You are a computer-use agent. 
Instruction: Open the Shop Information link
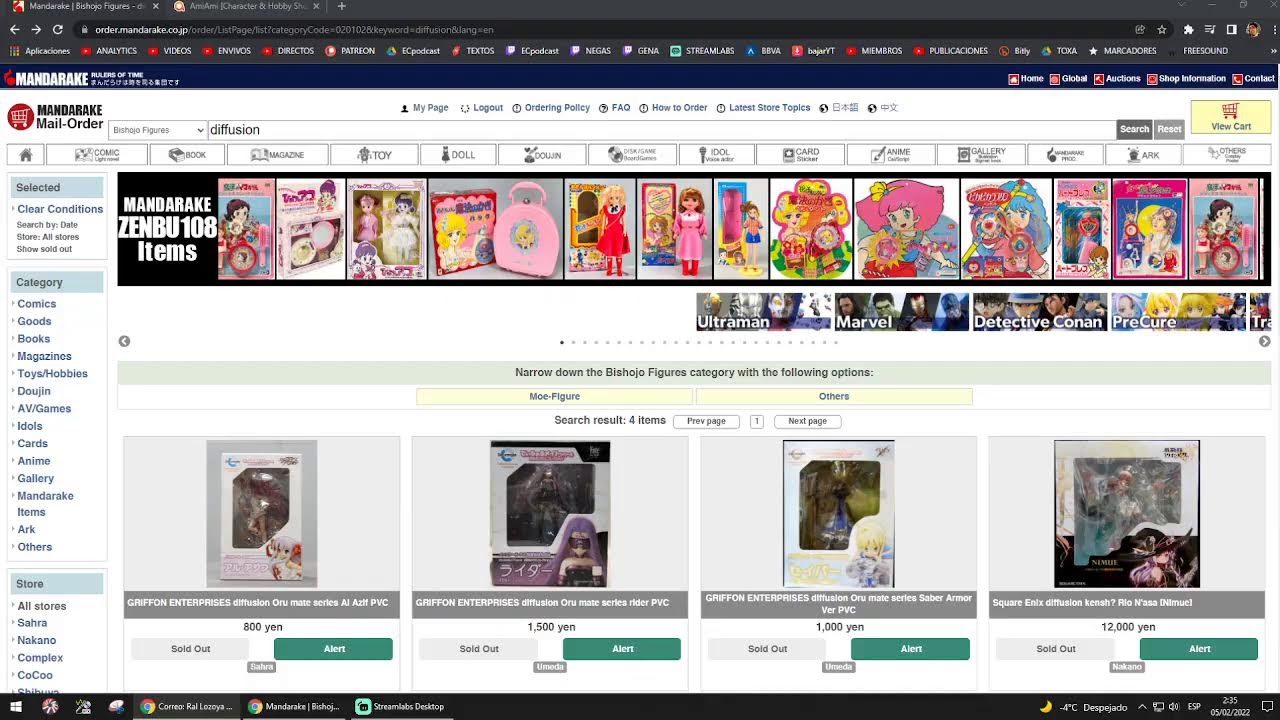pyautogui.click(x=1185, y=78)
